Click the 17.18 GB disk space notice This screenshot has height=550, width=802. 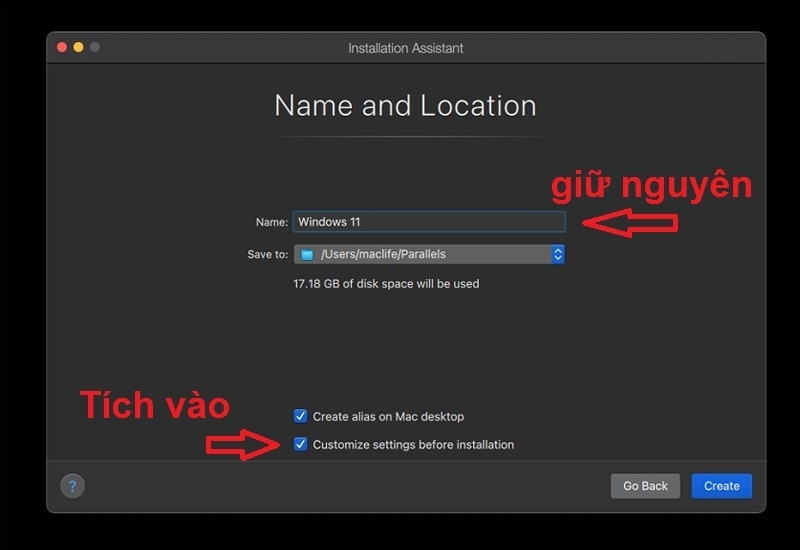tap(386, 284)
